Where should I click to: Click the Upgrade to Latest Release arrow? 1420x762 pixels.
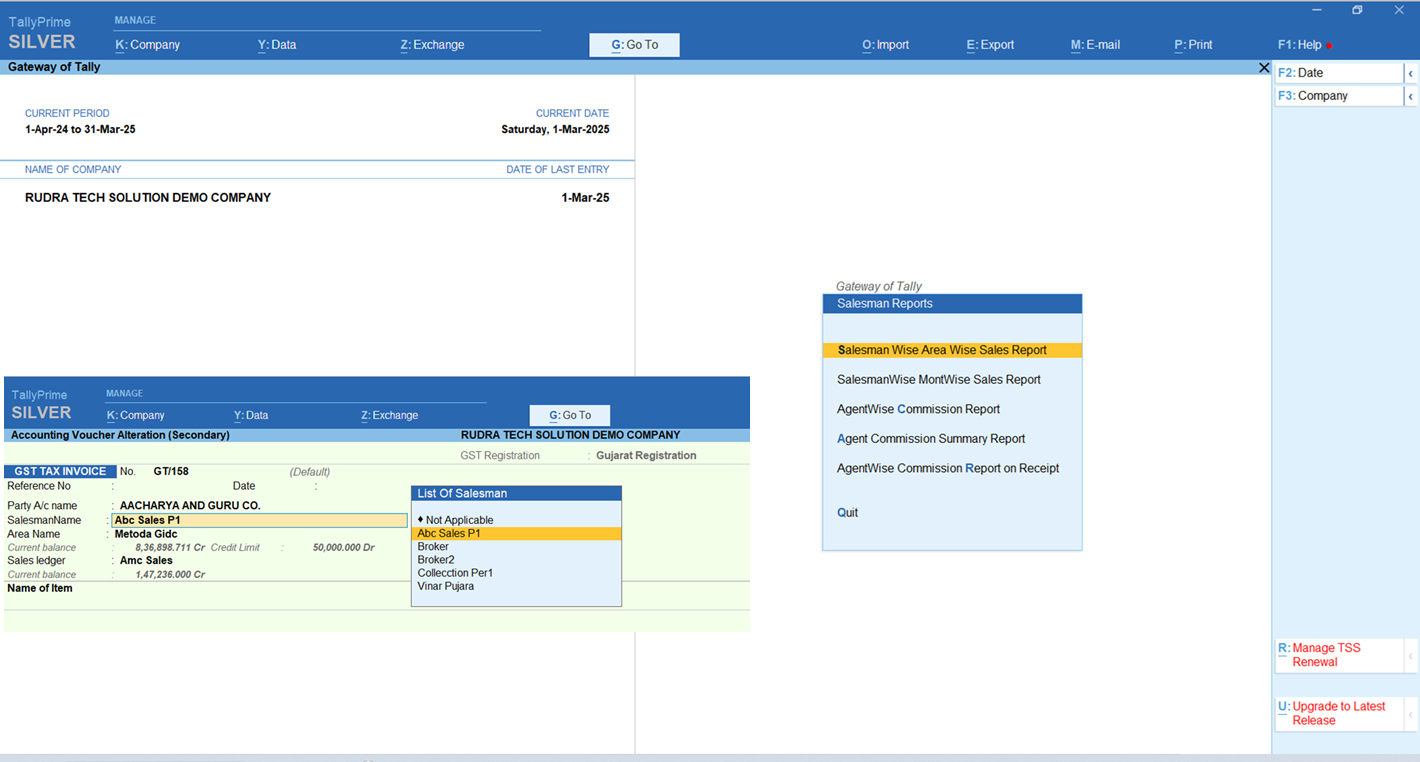(1410, 713)
